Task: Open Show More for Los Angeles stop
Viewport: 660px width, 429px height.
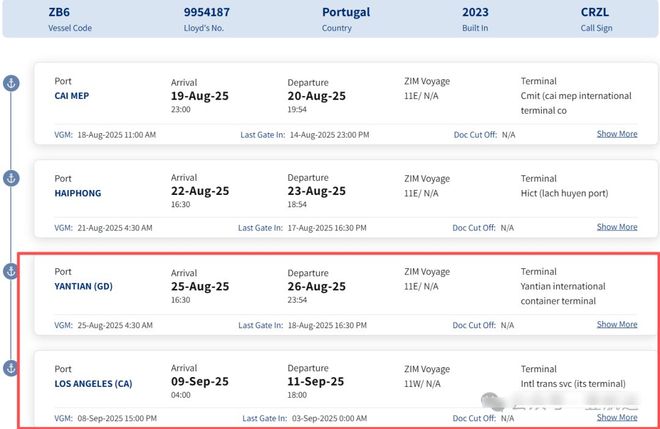Action: click(x=617, y=417)
